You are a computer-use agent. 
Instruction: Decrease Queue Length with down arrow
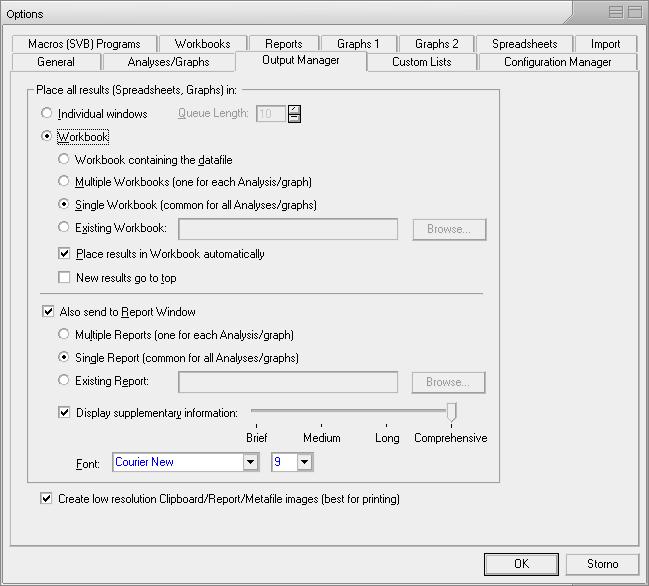[x=294, y=118]
